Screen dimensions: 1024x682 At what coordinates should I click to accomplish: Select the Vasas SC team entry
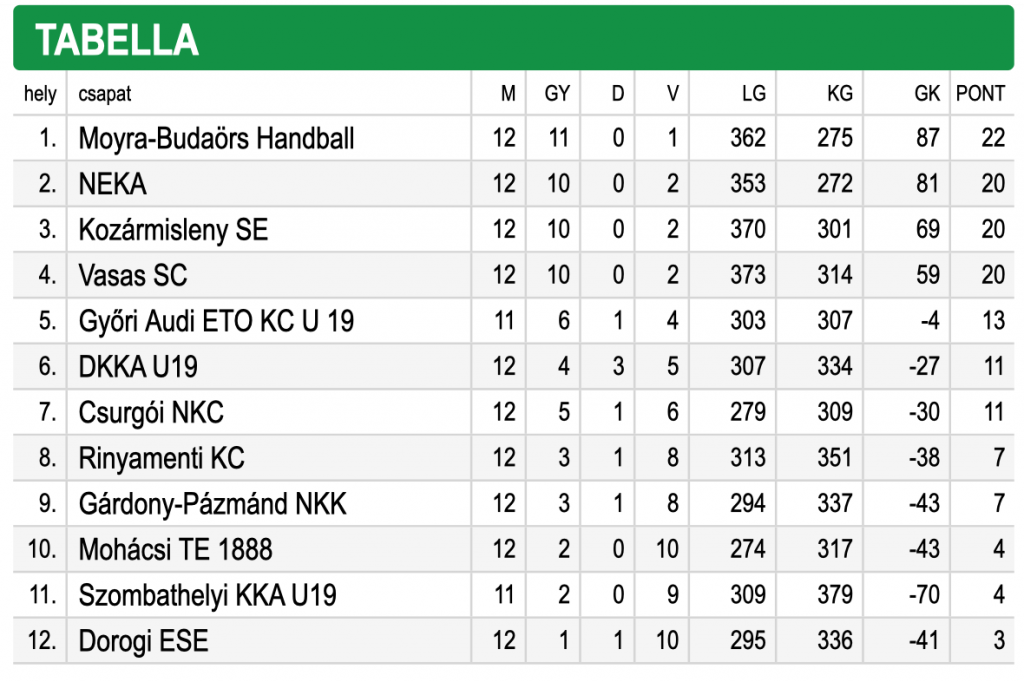(133, 276)
